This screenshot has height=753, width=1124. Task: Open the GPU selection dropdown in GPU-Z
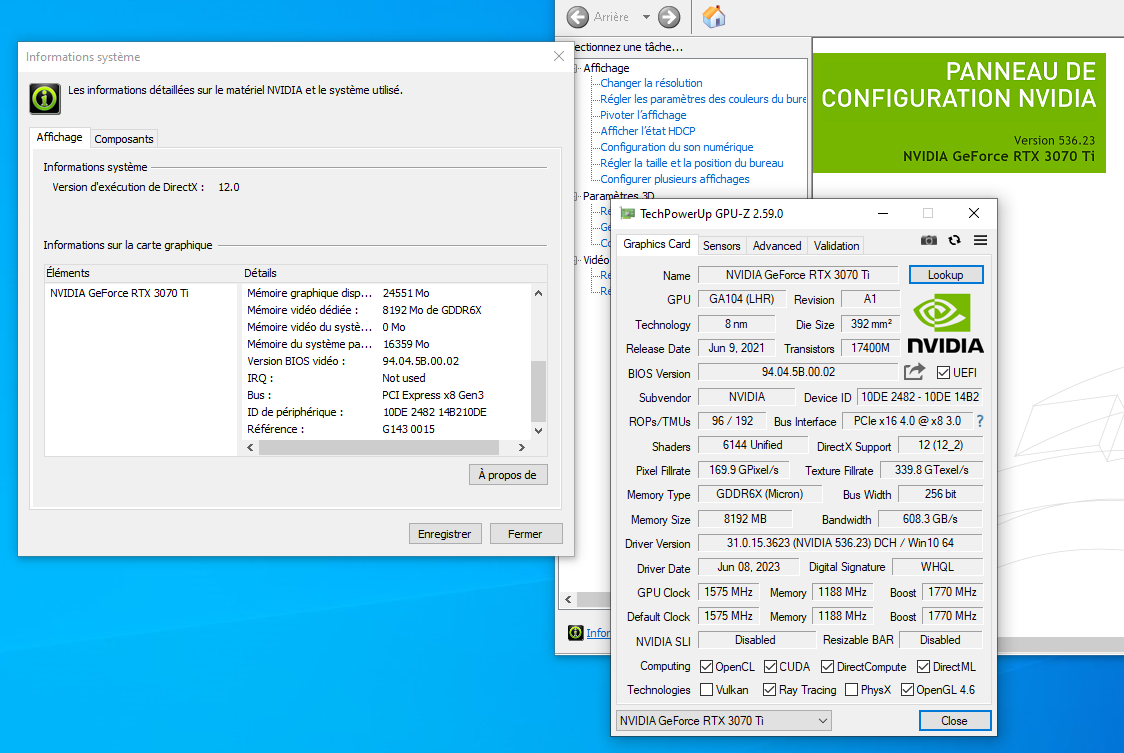(724, 720)
